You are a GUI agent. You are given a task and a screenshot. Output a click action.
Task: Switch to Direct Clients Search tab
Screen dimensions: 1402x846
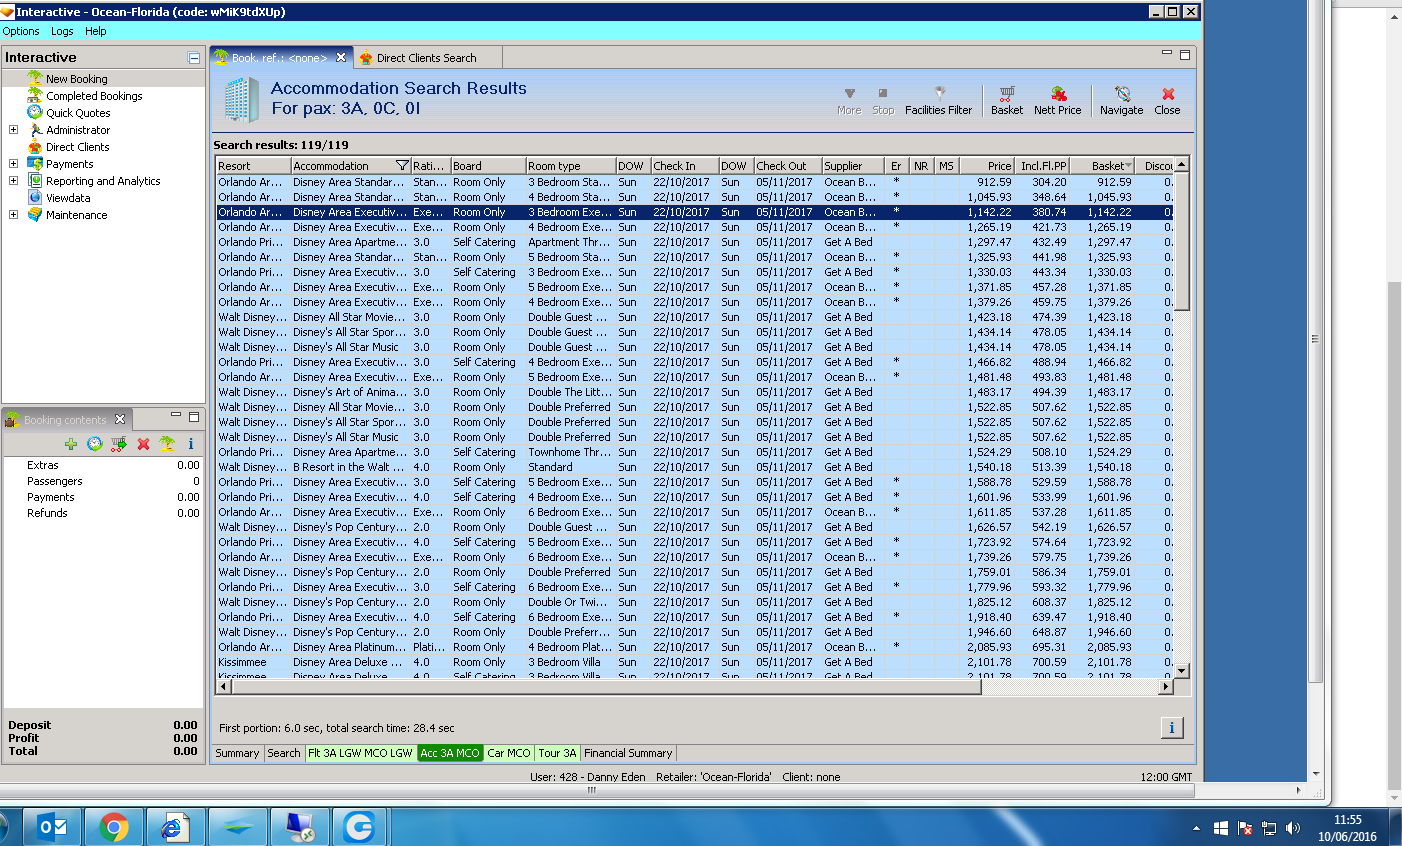pos(426,58)
